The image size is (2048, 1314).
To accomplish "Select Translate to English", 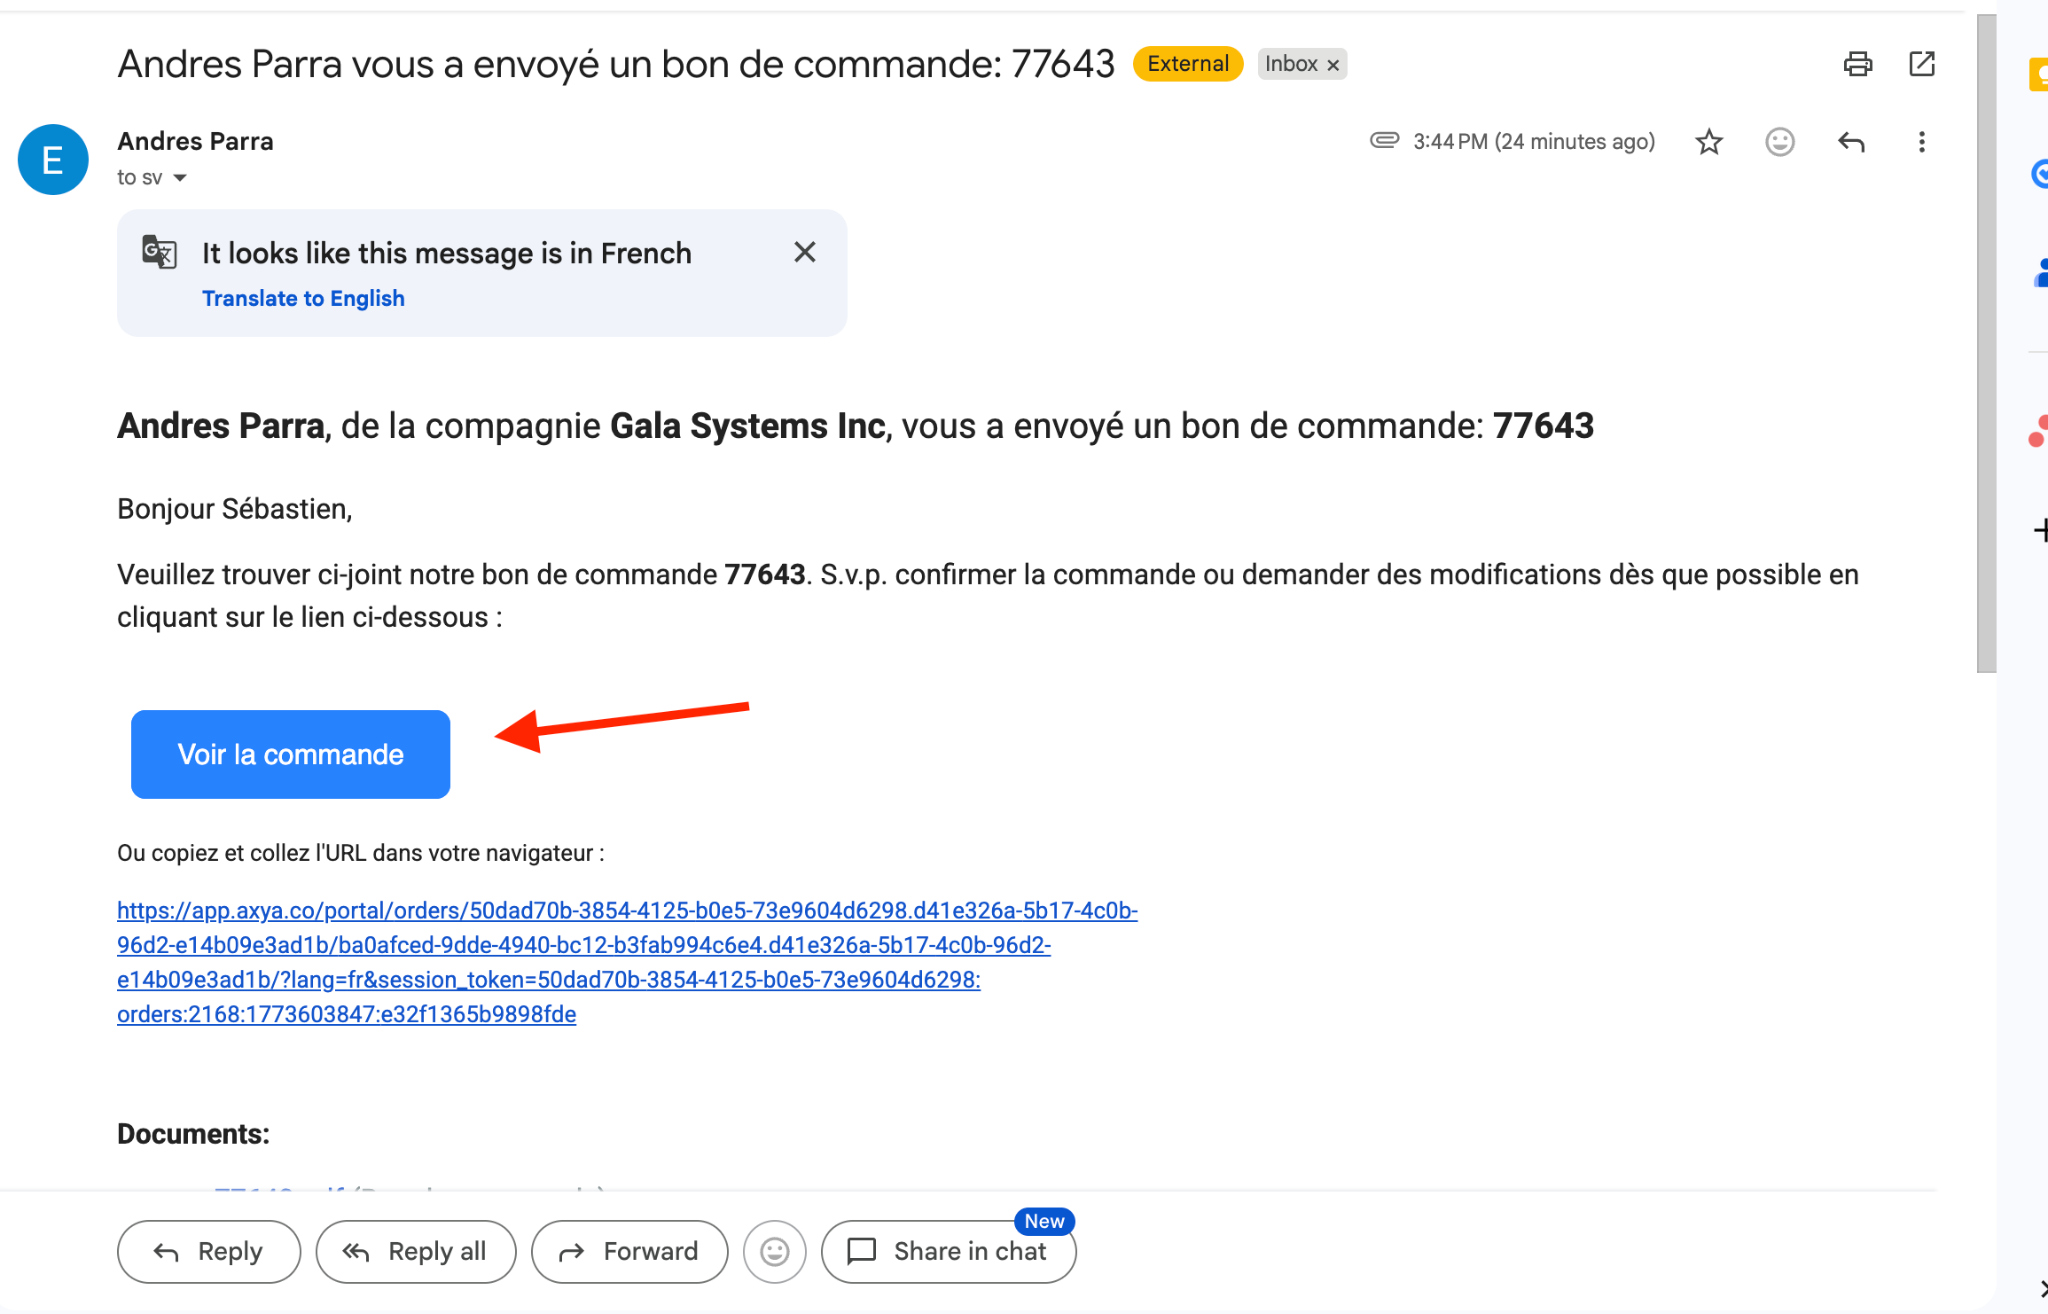I will 303,297.
